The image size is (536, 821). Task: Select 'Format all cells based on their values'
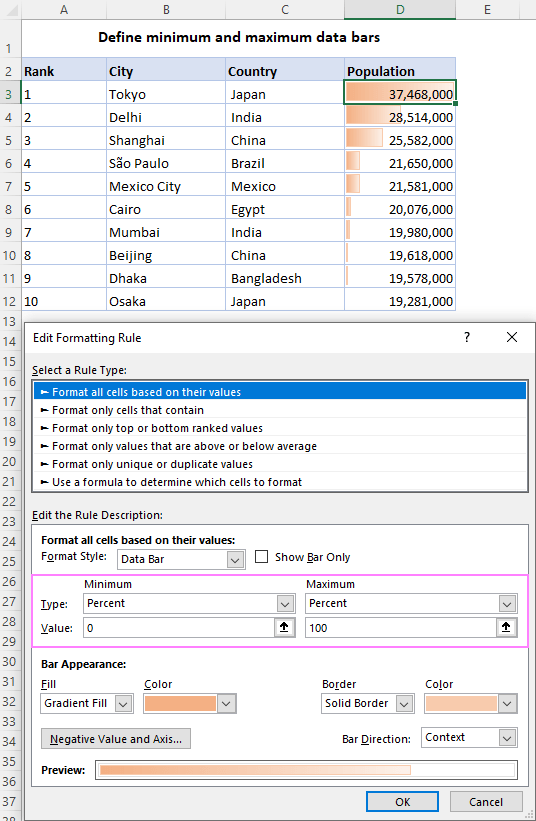[280, 392]
